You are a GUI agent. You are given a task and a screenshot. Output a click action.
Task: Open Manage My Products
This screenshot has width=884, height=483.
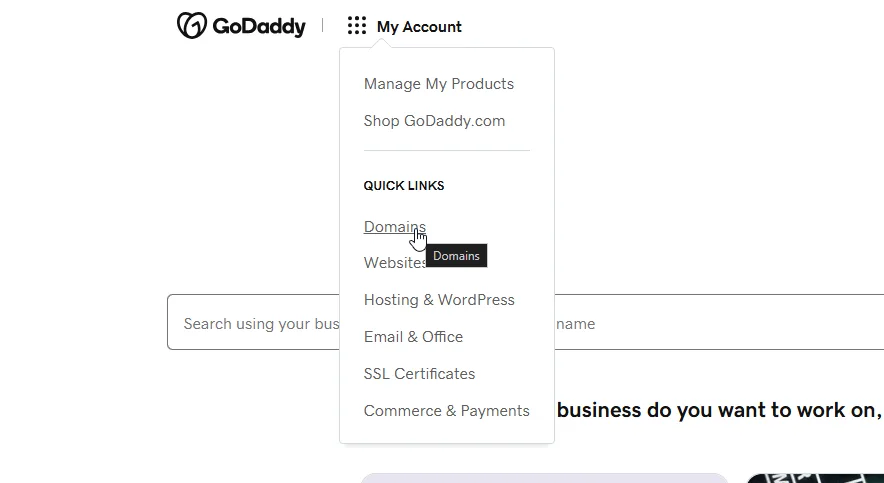click(x=438, y=84)
